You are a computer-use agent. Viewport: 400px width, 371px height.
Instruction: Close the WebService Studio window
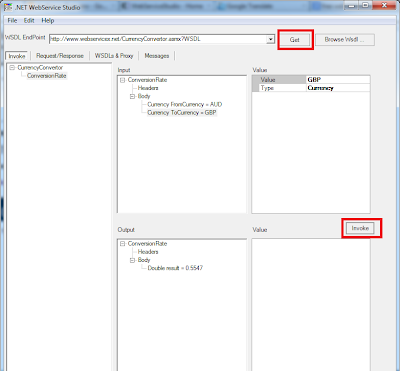(x=384, y=5)
